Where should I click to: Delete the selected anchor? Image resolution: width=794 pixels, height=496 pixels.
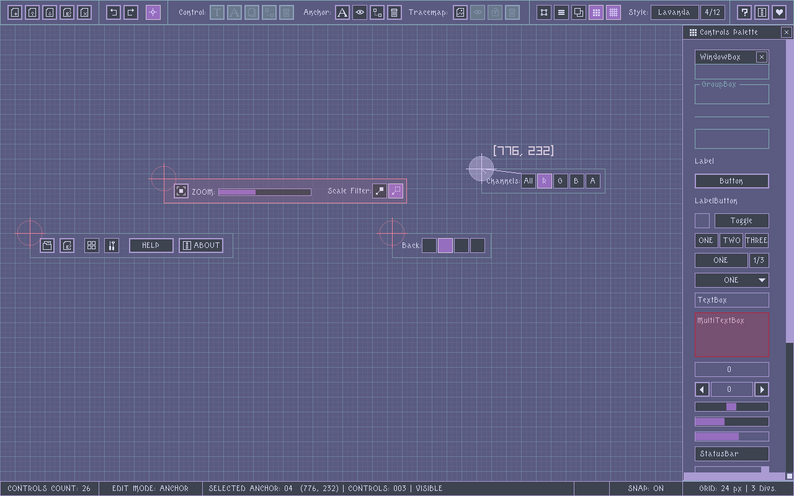[394, 12]
